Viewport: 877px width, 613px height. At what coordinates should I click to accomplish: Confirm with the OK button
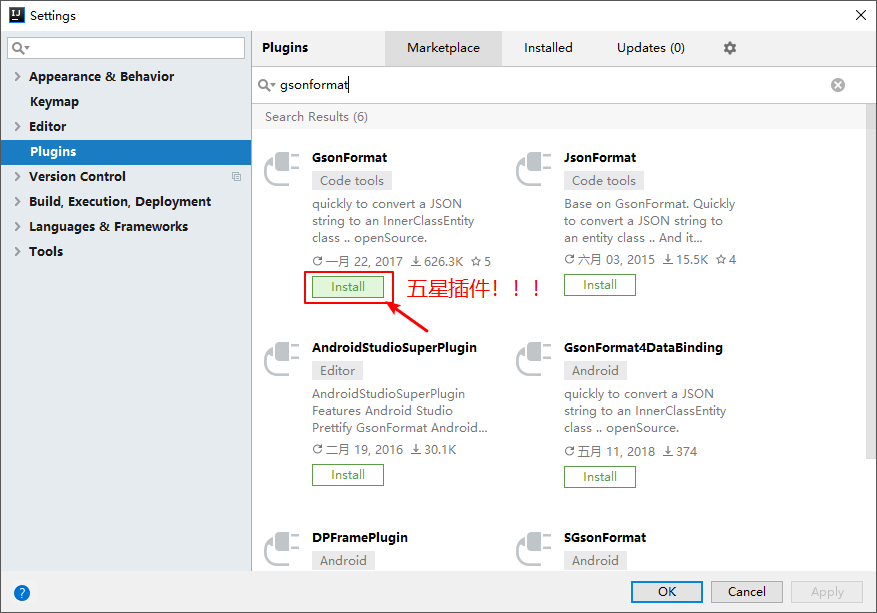(x=667, y=592)
